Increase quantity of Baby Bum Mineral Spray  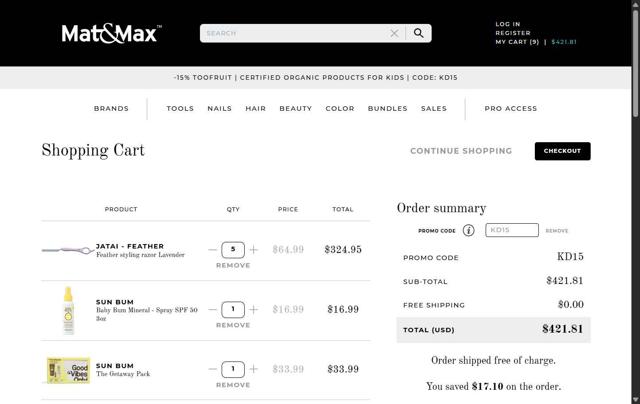[253, 310]
